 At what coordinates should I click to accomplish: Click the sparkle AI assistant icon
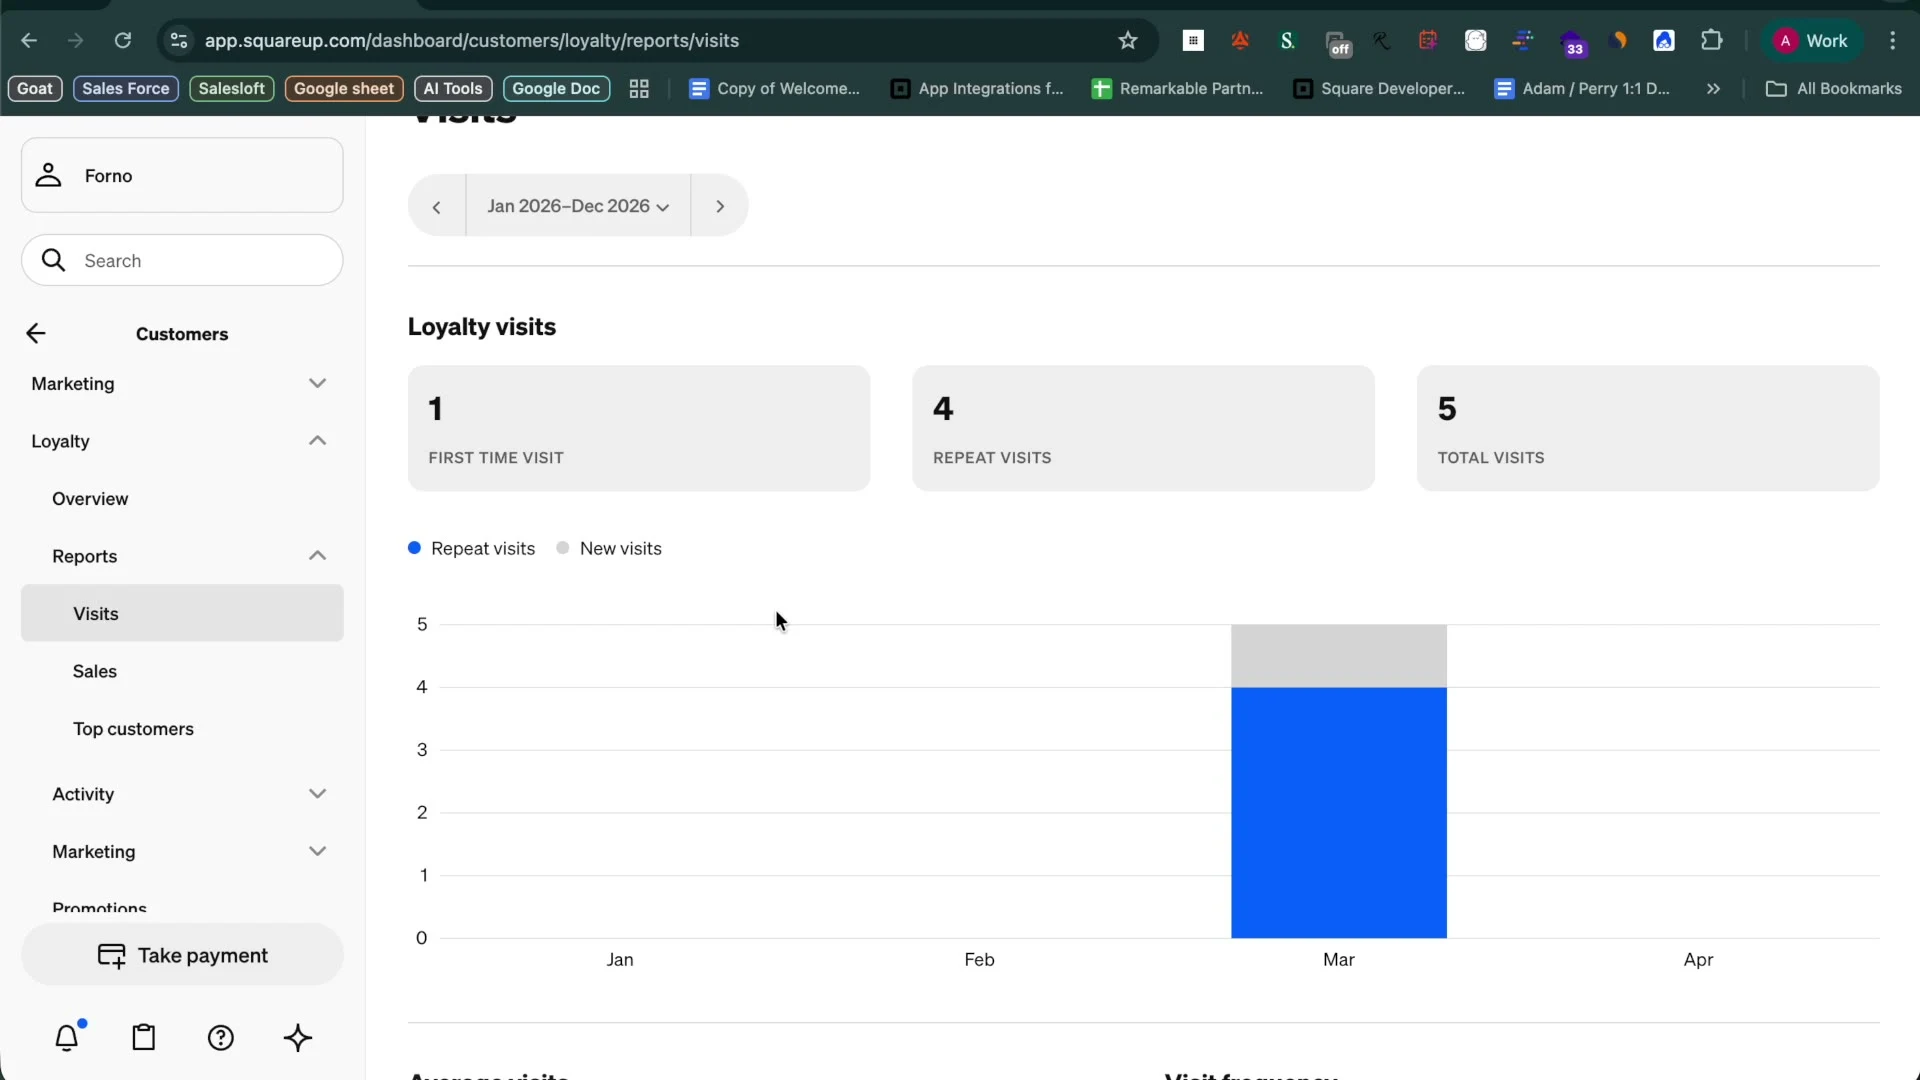point(298,1038)
